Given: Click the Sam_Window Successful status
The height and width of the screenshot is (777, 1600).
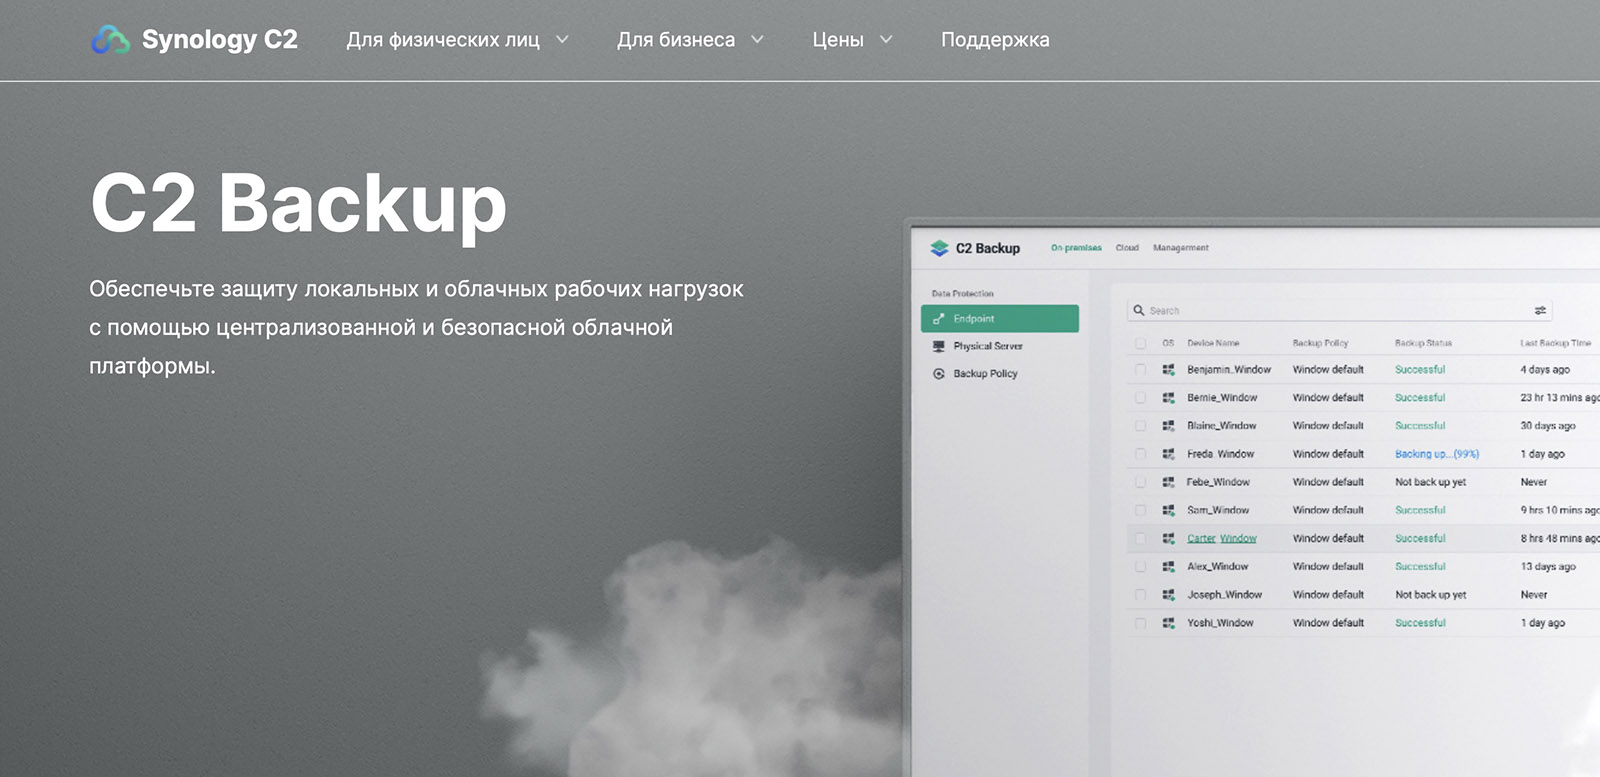Looking at the screenshot, I should coord(1420,510).
